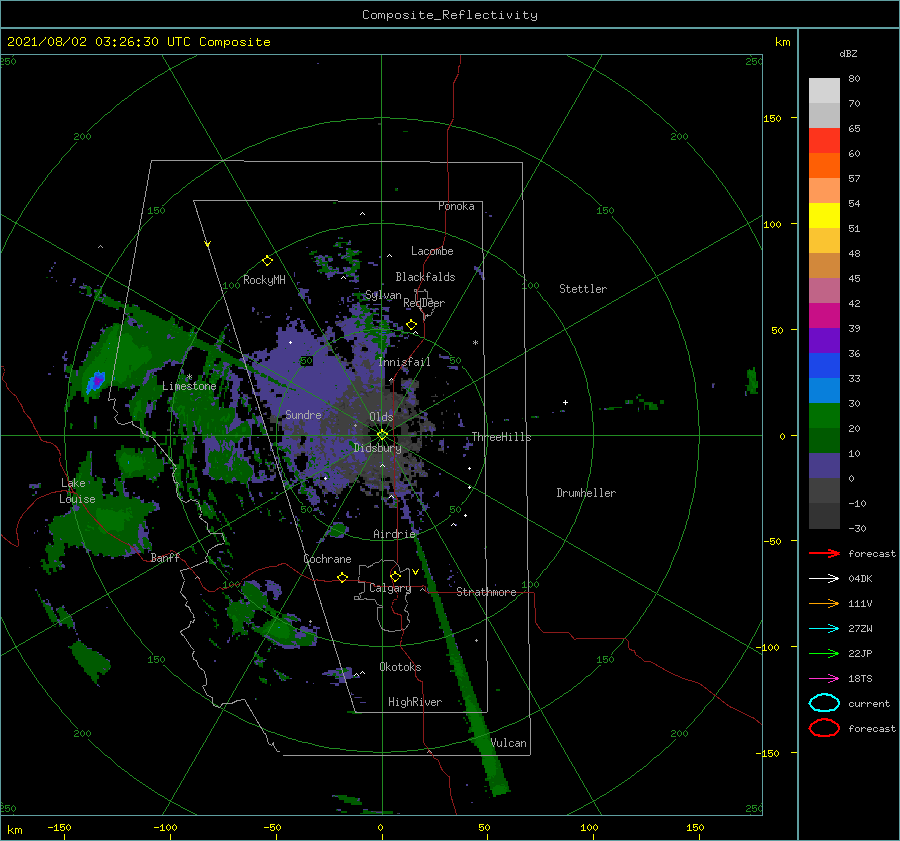Click the Banff label
This screenshot has width=900, height=841.
point(165,558)
